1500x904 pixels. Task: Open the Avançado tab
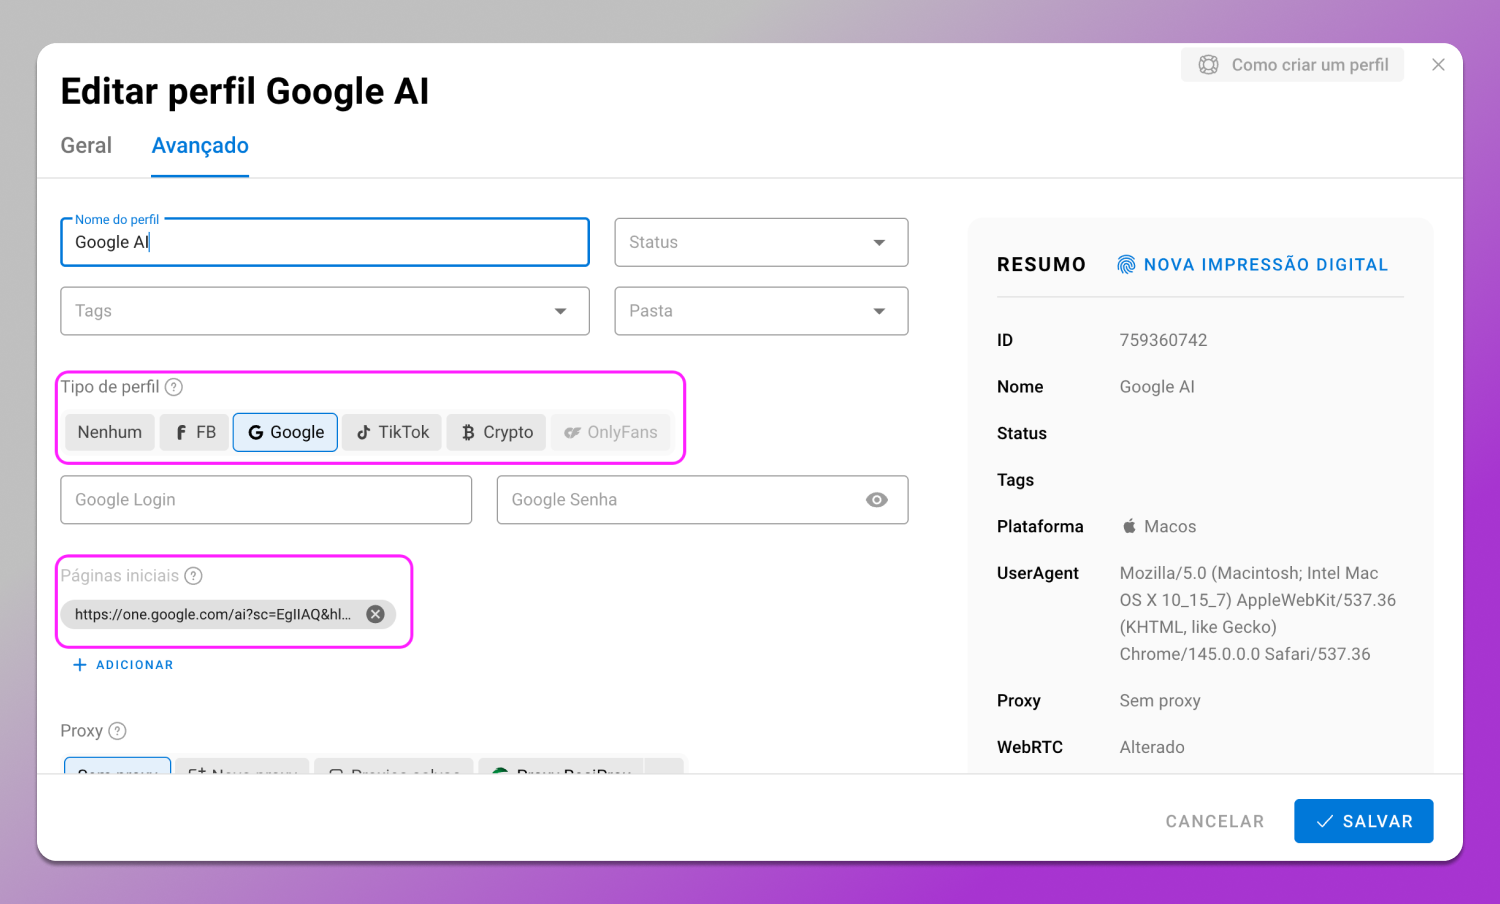(200, 146)
